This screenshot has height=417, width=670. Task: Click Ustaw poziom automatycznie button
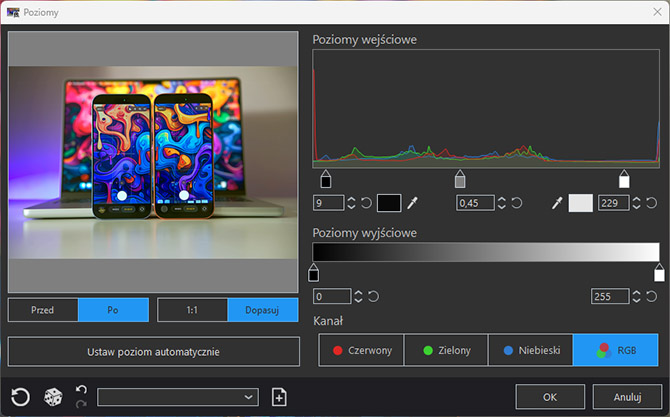[x=154, y=351]
